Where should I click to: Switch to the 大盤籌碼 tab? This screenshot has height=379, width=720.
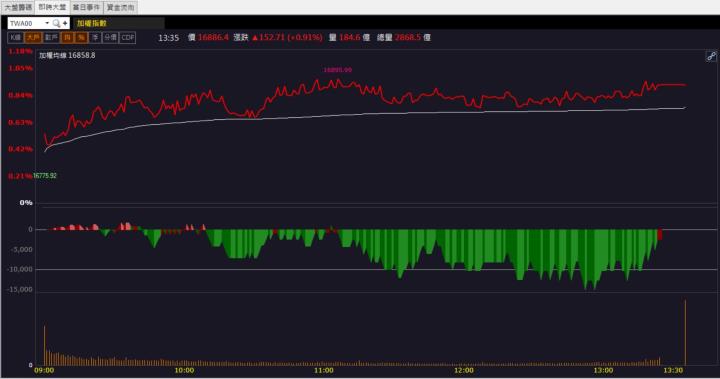[x=18, y=7]
